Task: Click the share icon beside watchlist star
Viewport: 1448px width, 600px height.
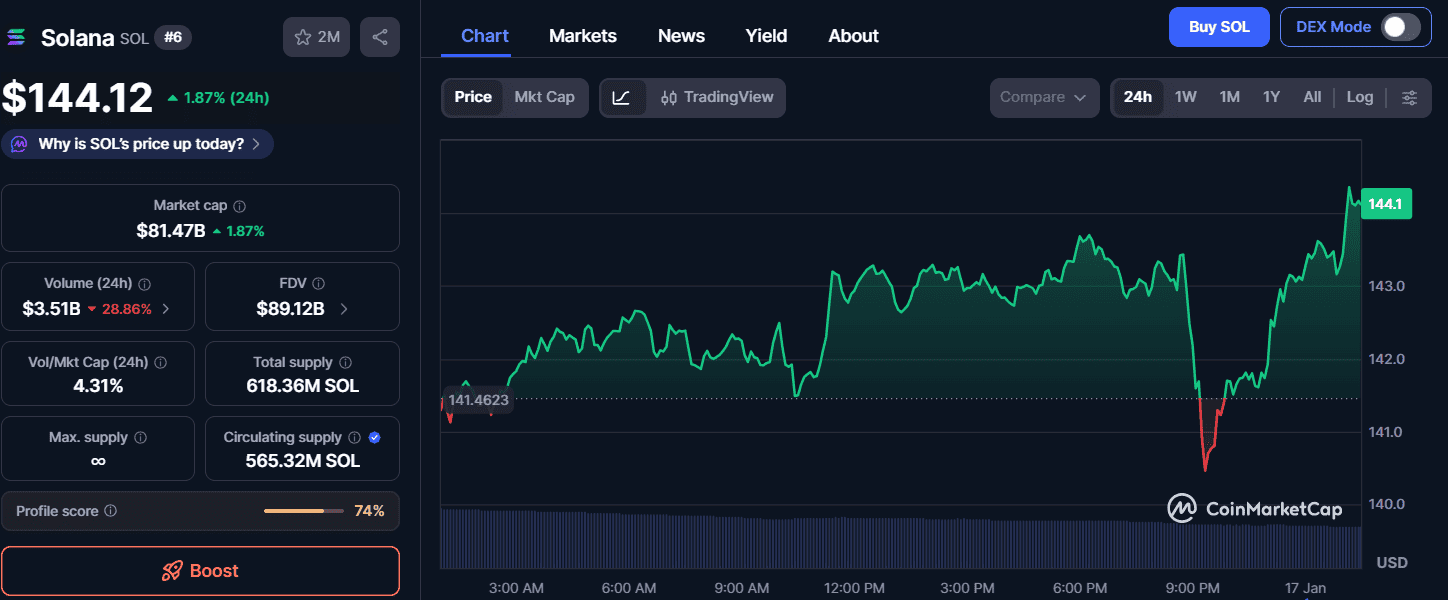Action: click(x=380, y=37)
